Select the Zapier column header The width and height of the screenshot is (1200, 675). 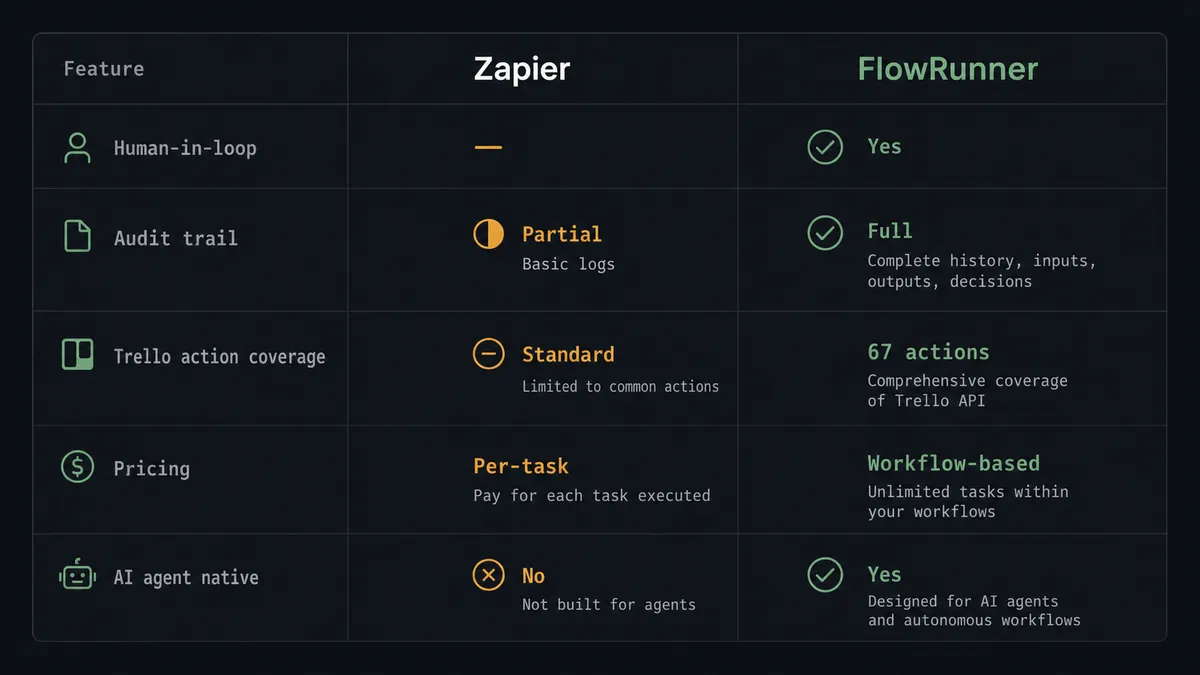click(522, 69)
